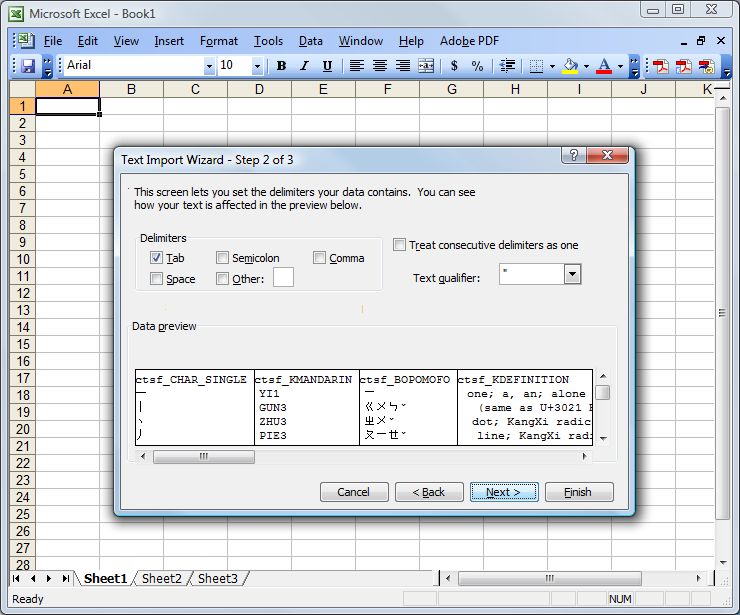The height and width of the screenshot is (615, 740).
Task: Click the worksheet horizontal scrollbar thumb
Action: coord(549,578)
